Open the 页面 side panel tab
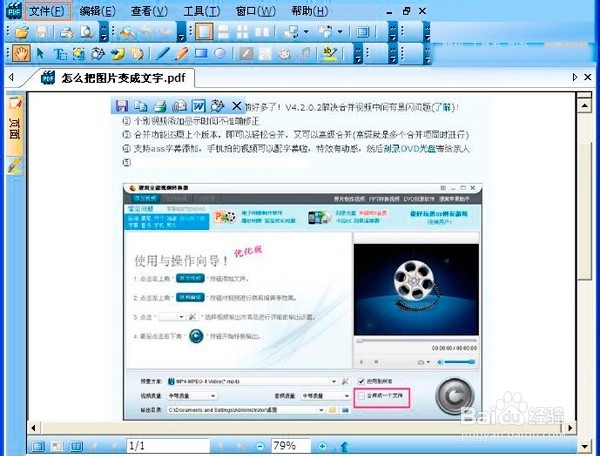 tap(15, 123)
